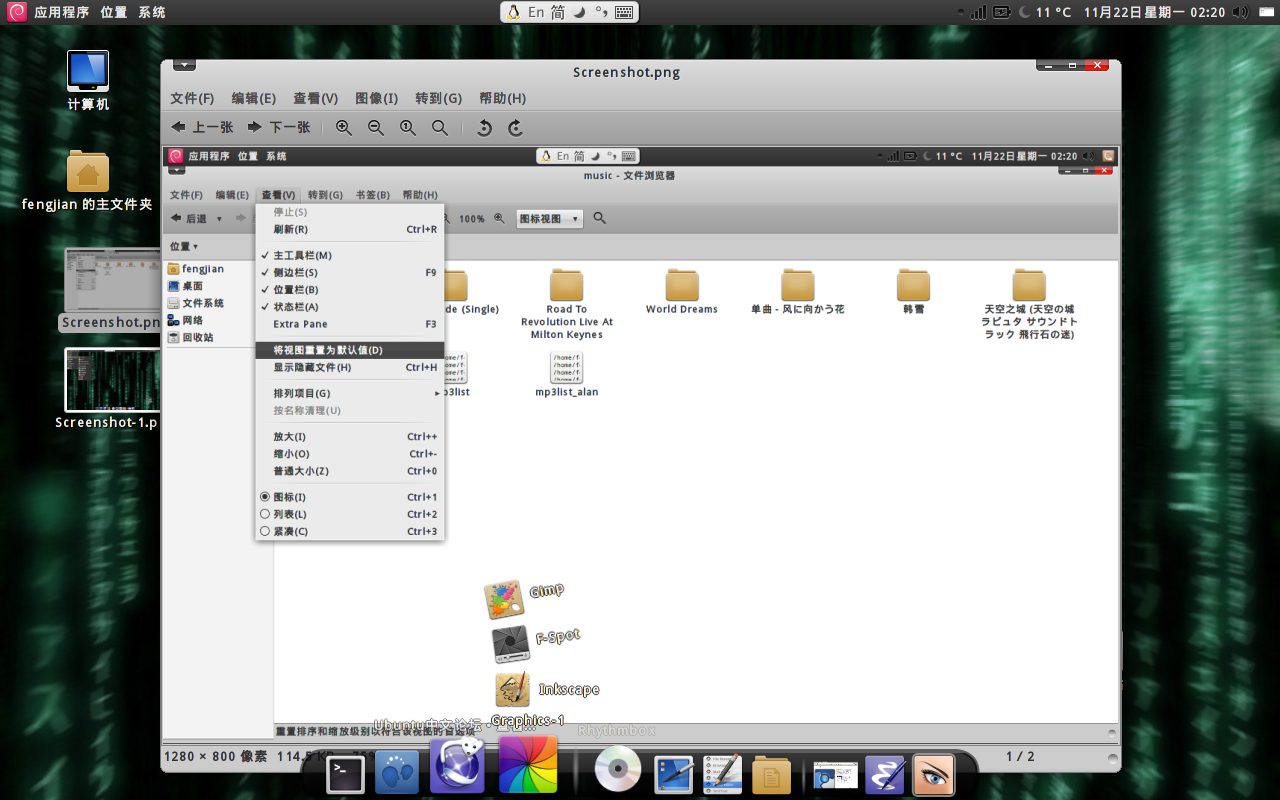Go to next image with 下一张

point(279,128)
